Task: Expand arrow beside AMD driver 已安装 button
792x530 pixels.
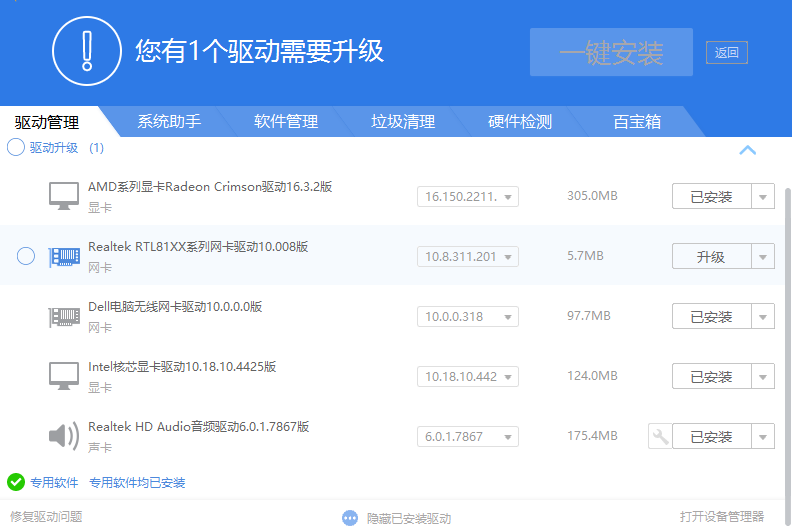Action: tap(763, 197)
